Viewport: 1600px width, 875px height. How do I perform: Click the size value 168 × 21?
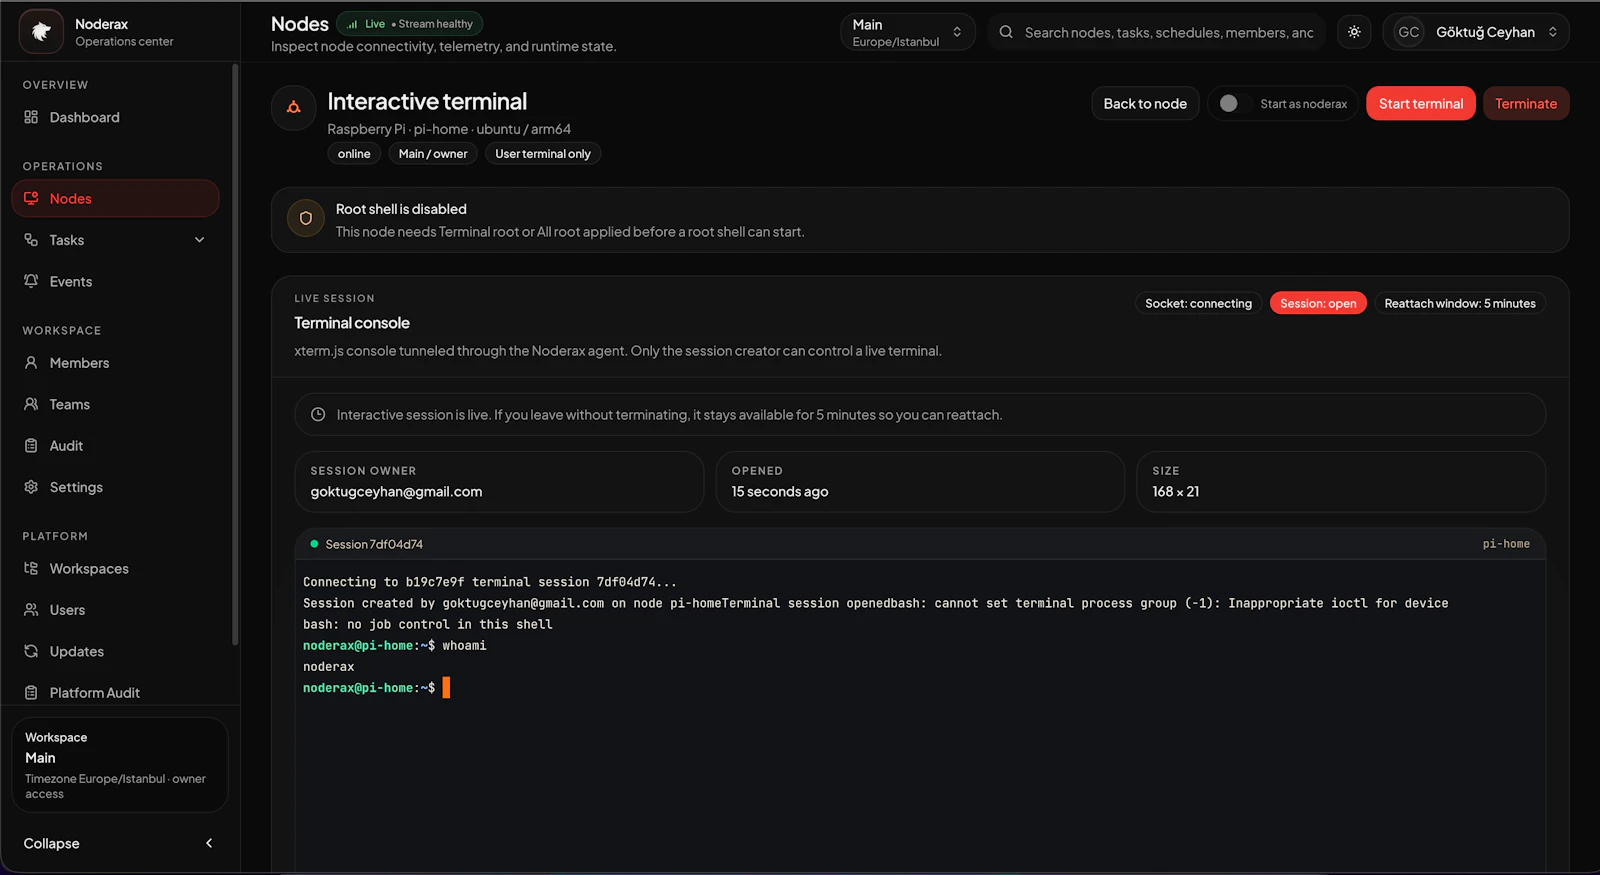point(1176,492)
